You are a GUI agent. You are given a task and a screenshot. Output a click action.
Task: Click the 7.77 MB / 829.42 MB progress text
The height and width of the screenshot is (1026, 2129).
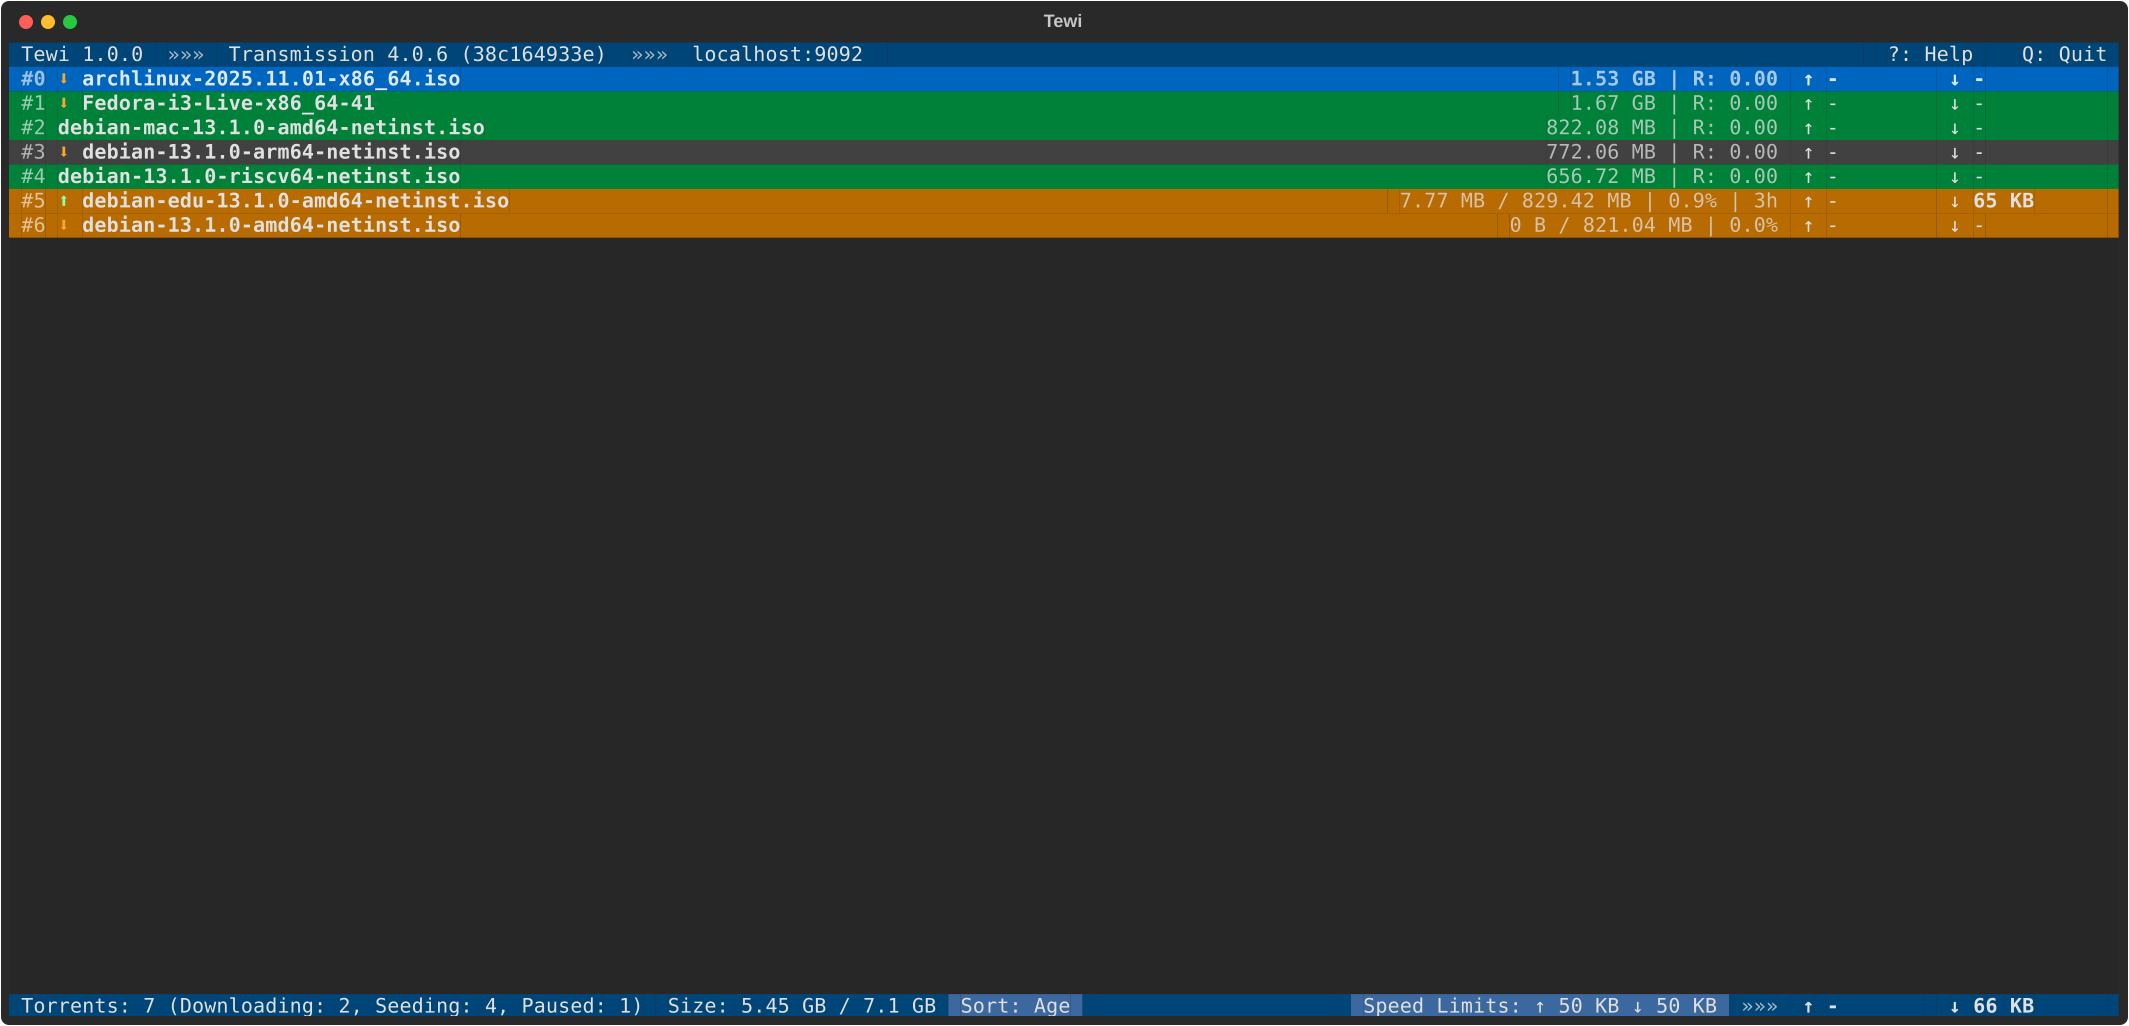pos(1515,201)
